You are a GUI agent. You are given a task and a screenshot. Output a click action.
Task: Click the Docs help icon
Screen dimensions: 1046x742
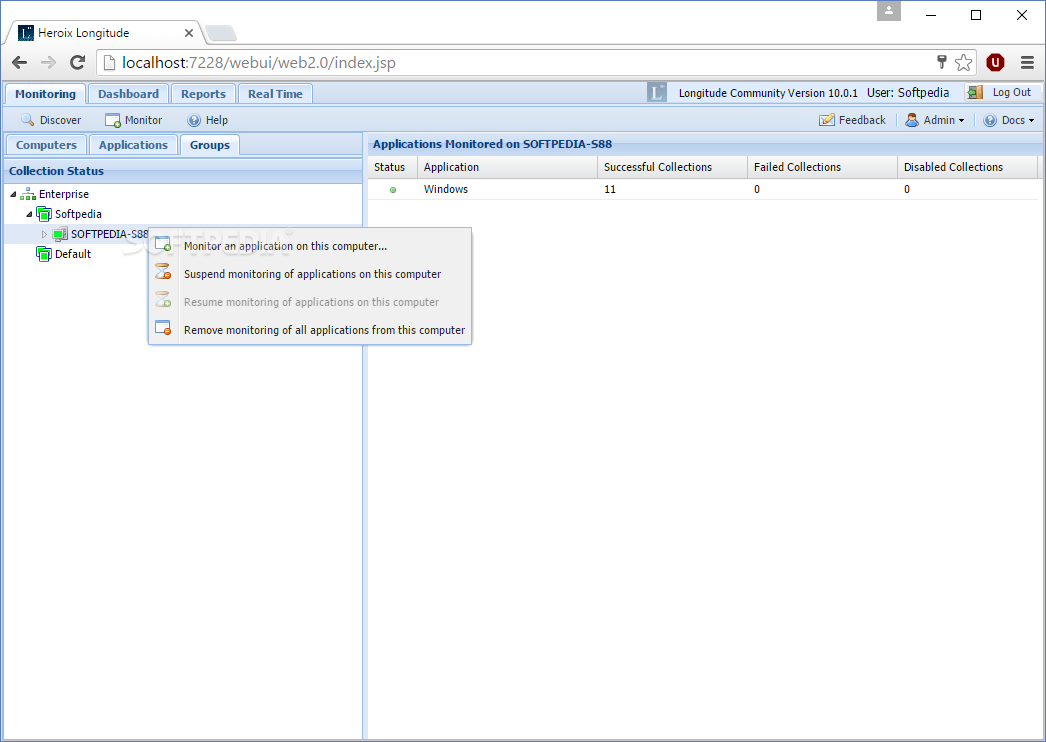[x=990, y=120]
